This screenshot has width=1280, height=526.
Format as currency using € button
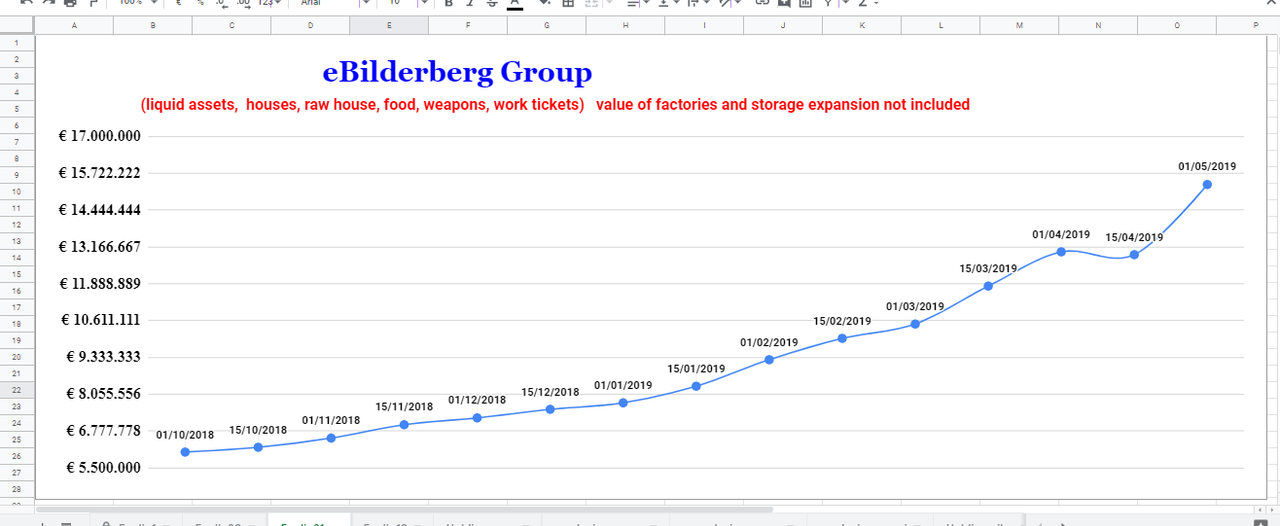click(x=178, y=3)
